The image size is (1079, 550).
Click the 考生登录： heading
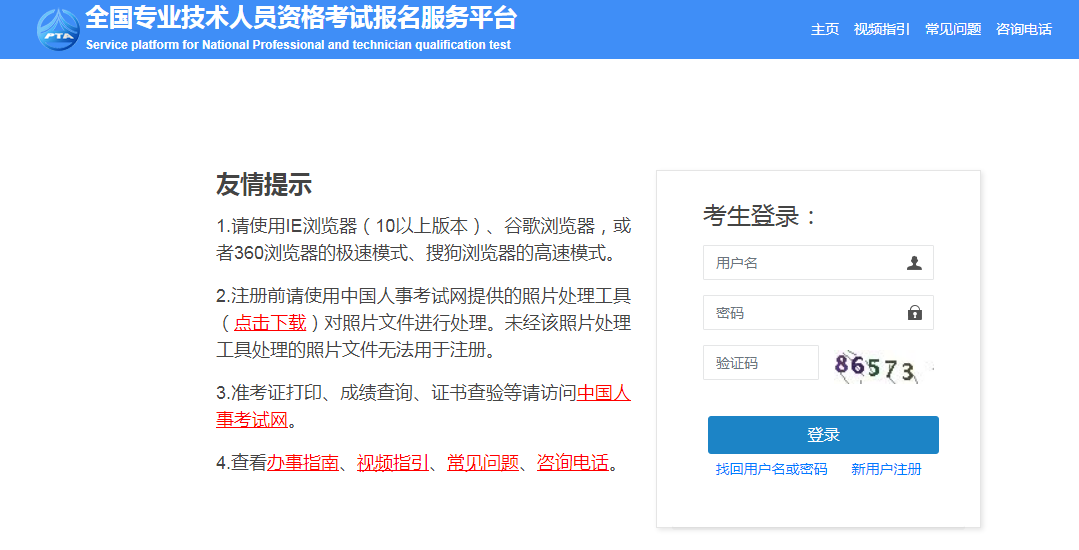[760, 216]
